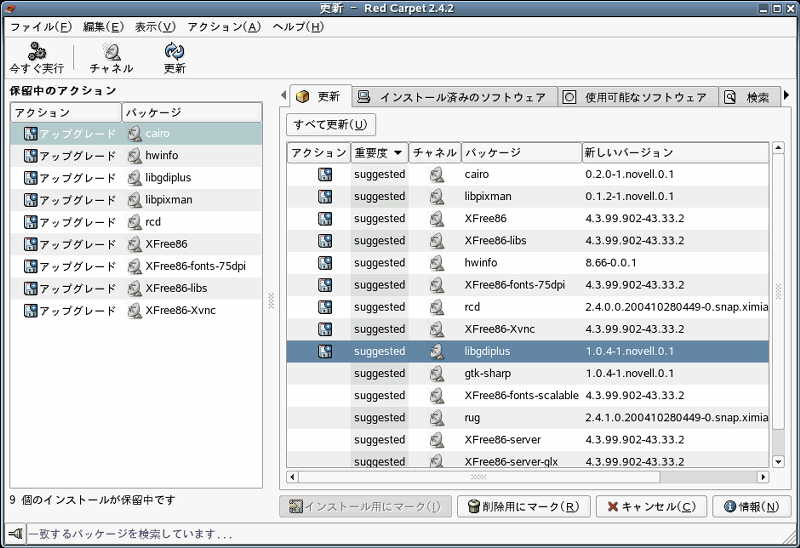
Task: Switch to the 更新 updates tab
Action: 320,96
